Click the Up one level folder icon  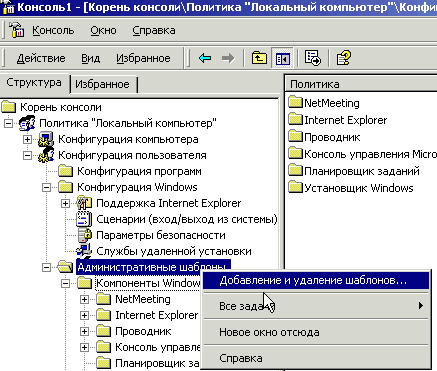pos(259,58)
